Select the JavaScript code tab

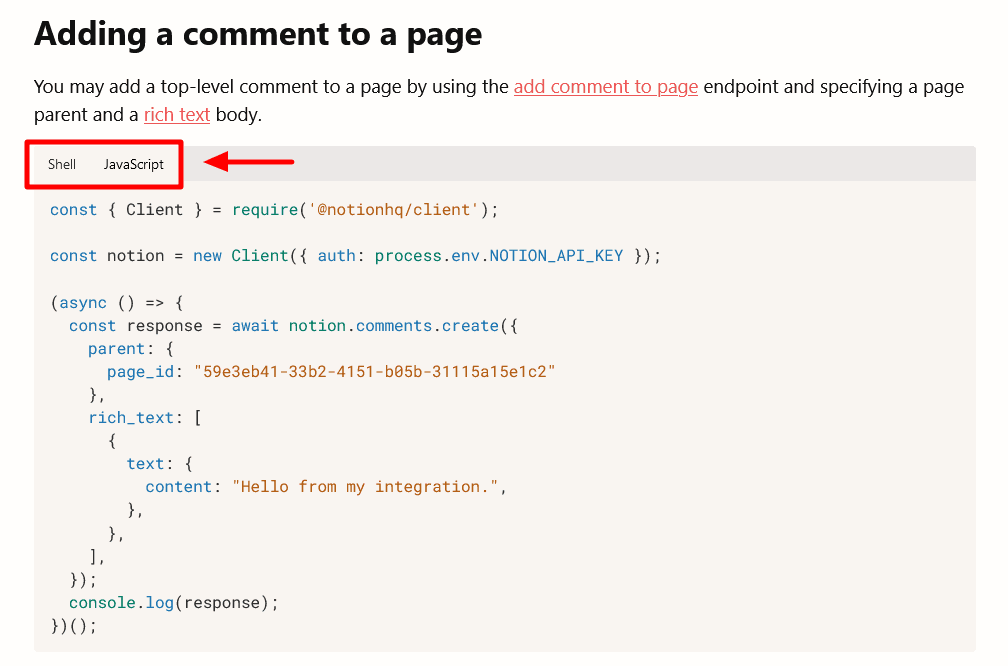click(133, 164)
